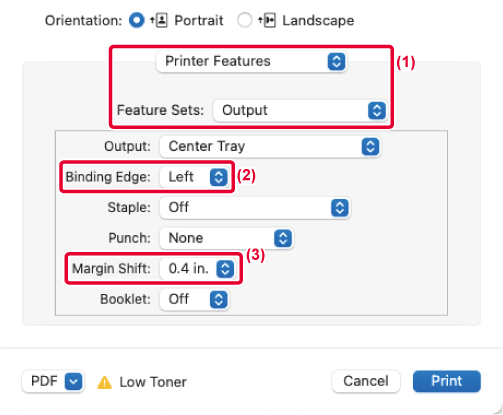Click the portrait page orientation icon

(159, 21)
